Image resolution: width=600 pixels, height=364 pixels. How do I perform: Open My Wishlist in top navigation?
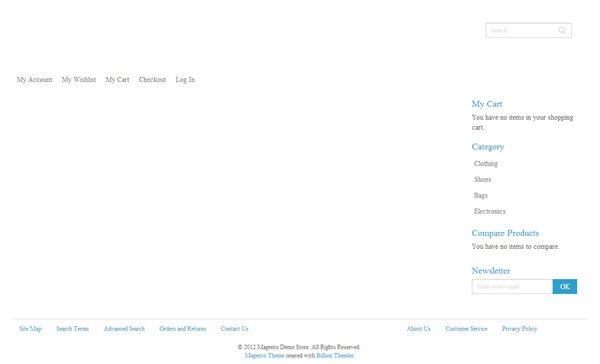click(x=79, y=80)
